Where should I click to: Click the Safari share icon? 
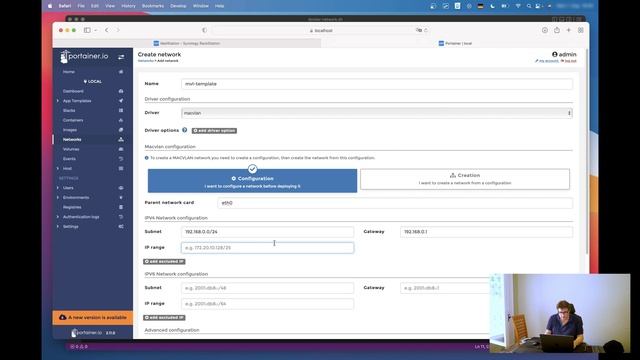(557, 30)
